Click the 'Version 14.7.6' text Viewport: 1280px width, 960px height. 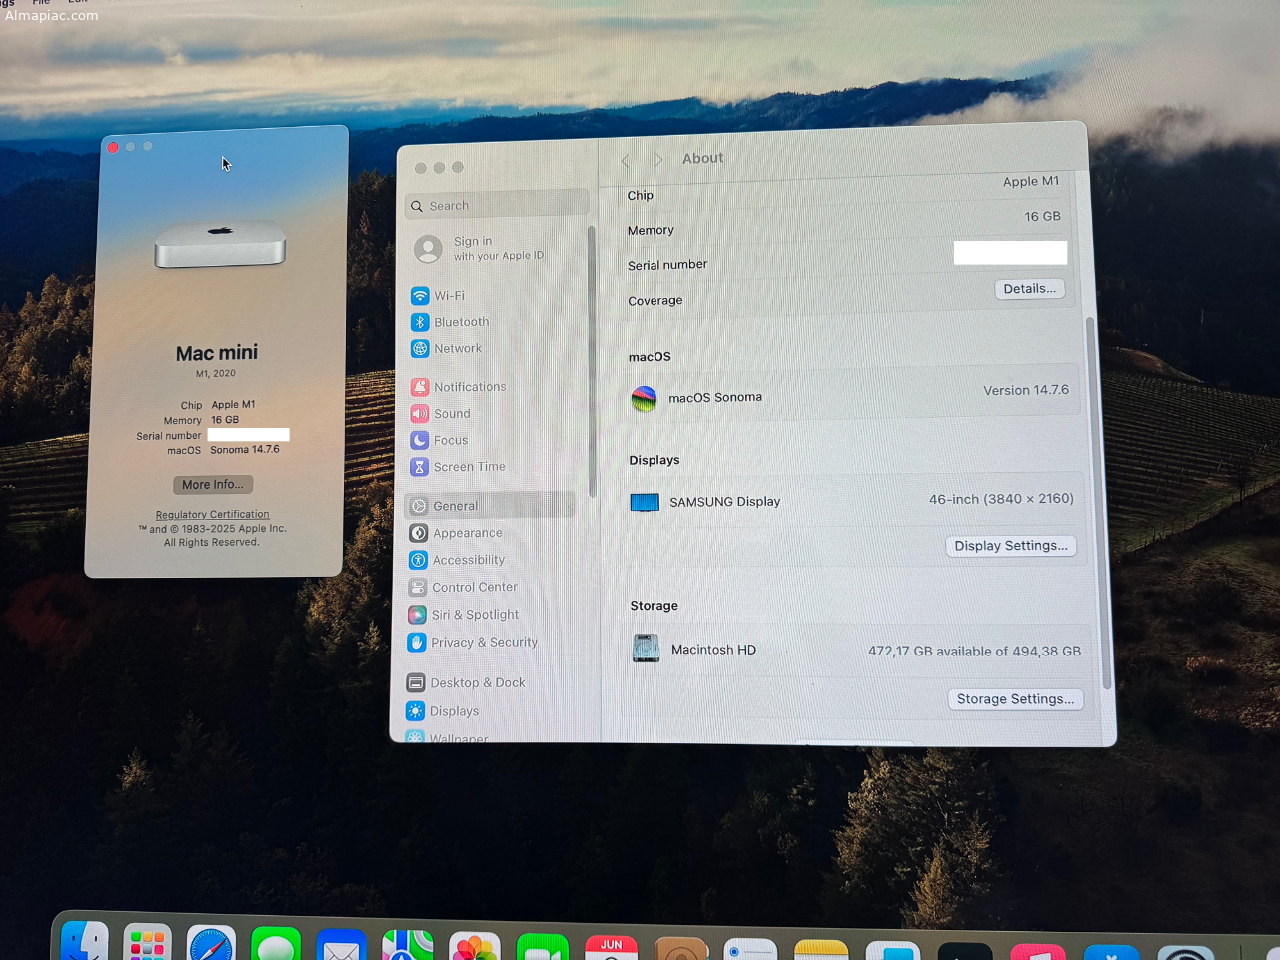pos(1025,390)
